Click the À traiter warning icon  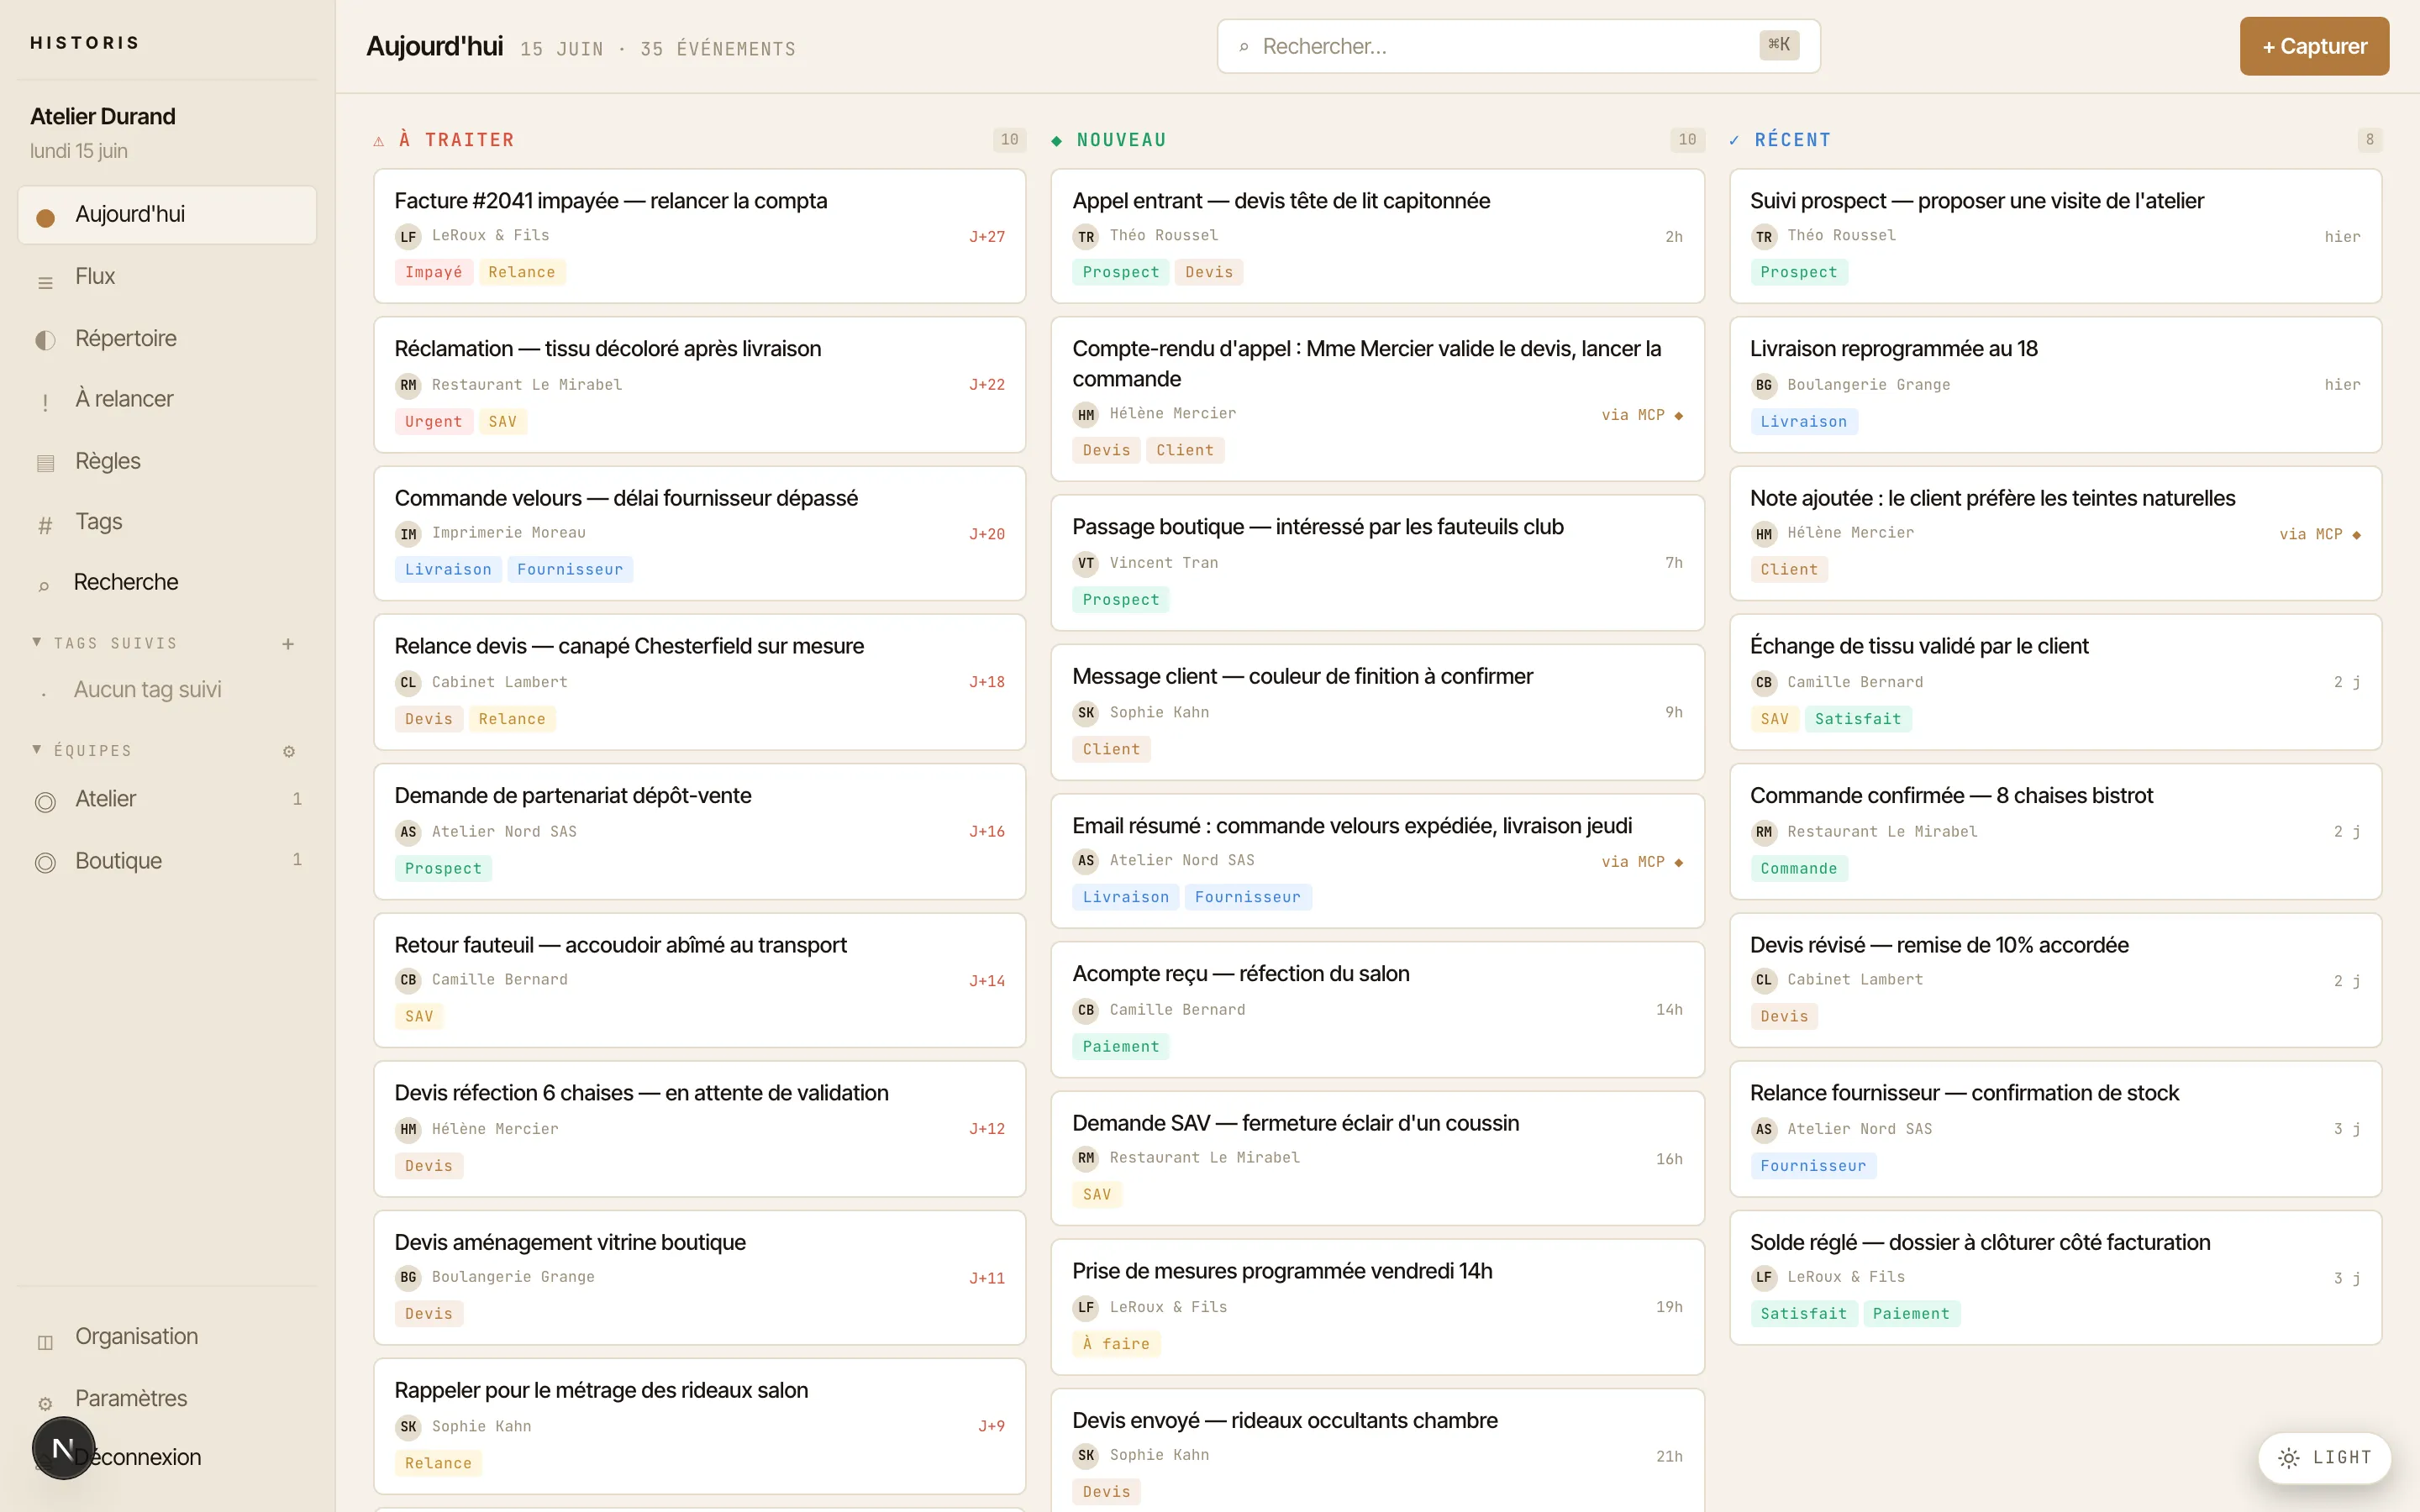[x=379, y=141]
